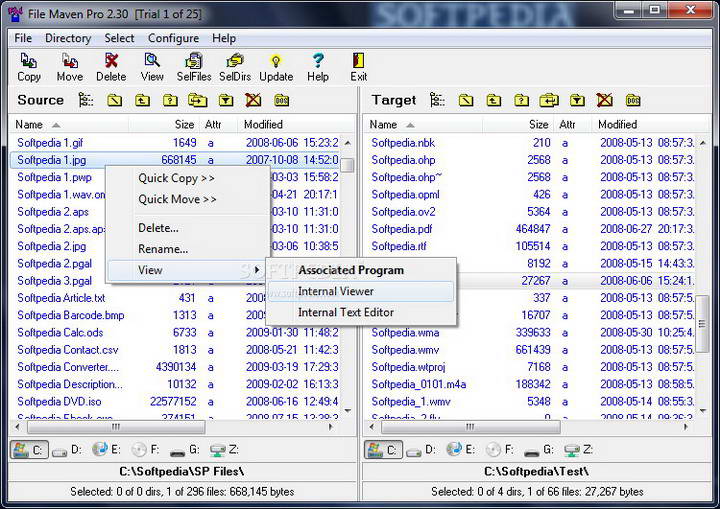Select file Softpedia.pdf in Target list
The height and width of the screenshot is (509, 720).
click(x=530, y=229)
